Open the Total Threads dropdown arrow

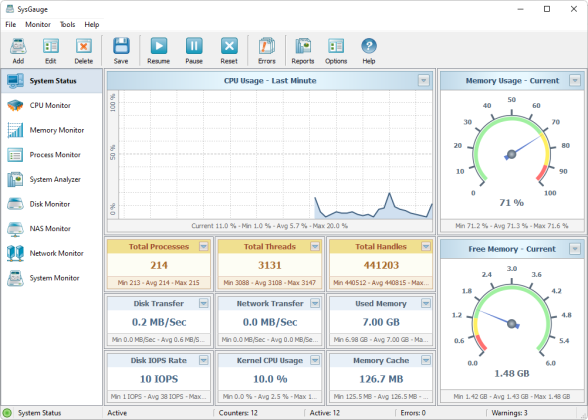315,246
